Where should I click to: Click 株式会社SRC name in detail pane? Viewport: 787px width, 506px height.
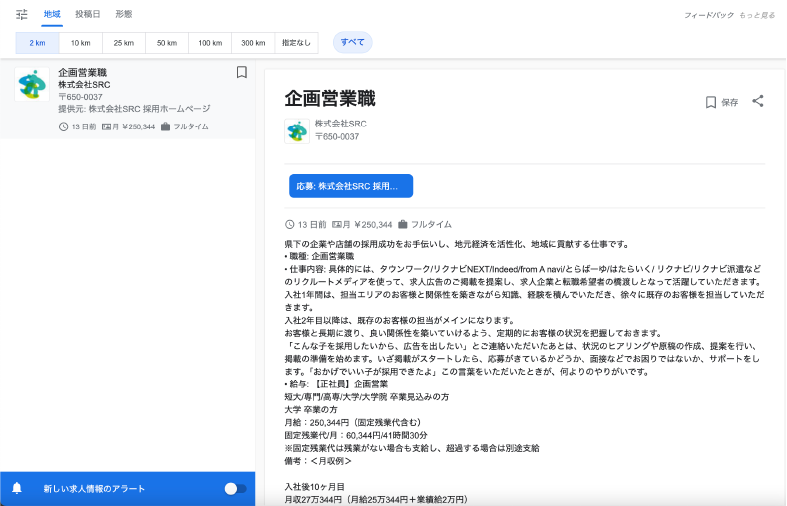coord(341,123)
